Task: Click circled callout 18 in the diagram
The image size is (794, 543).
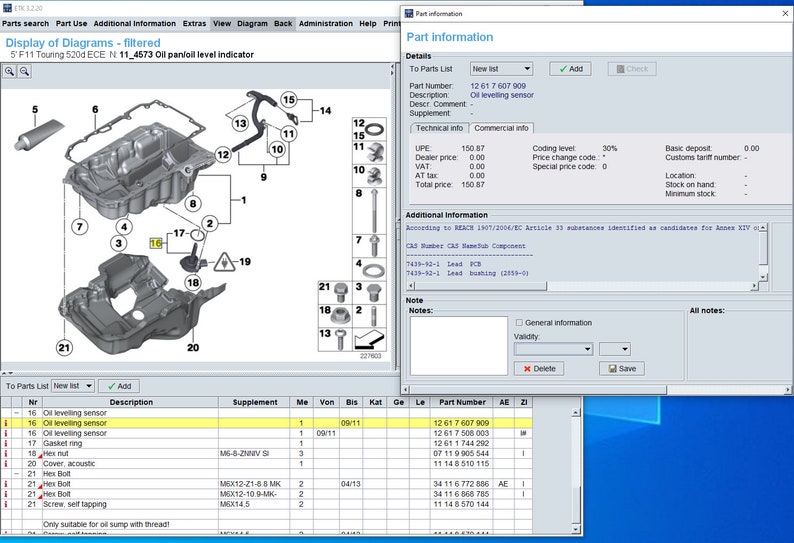Action: tap(193, 283)
